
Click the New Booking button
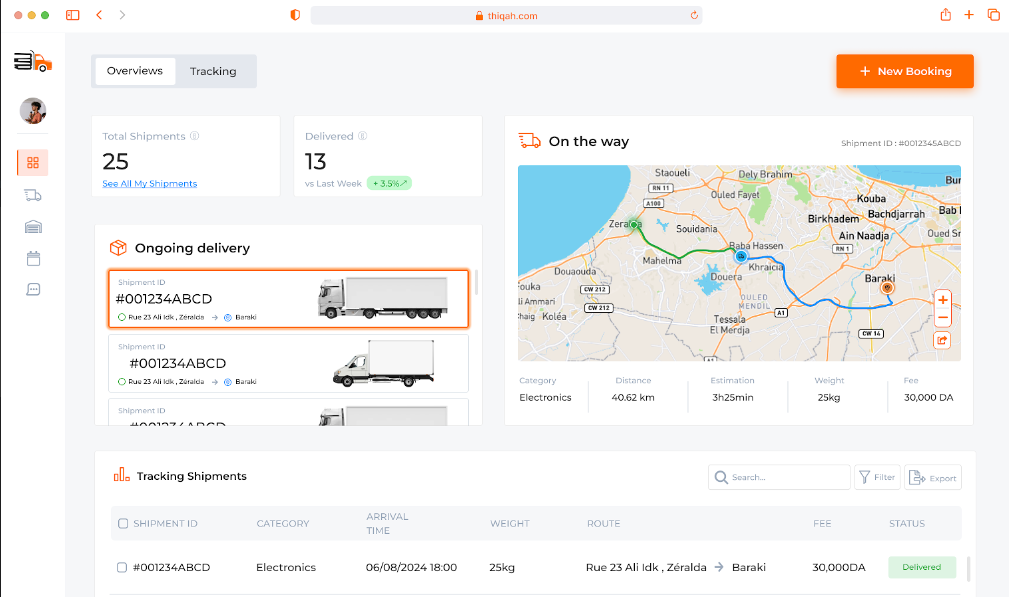click(x=904, y=71)
